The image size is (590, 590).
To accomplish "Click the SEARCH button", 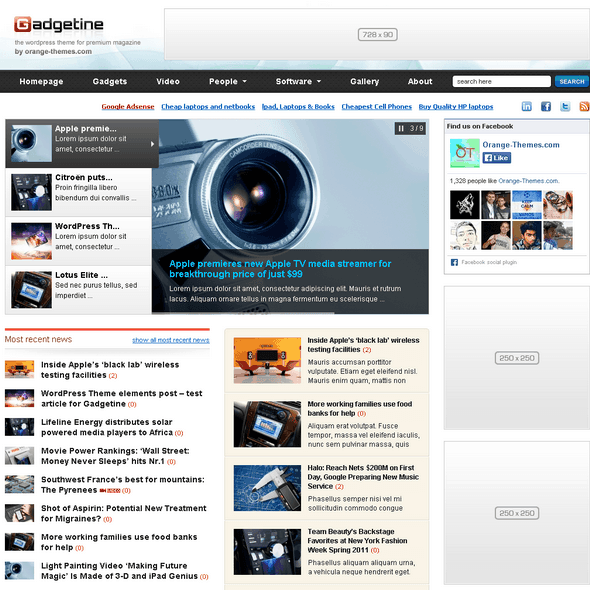I will pyautogui.click(x=572, y=81).
